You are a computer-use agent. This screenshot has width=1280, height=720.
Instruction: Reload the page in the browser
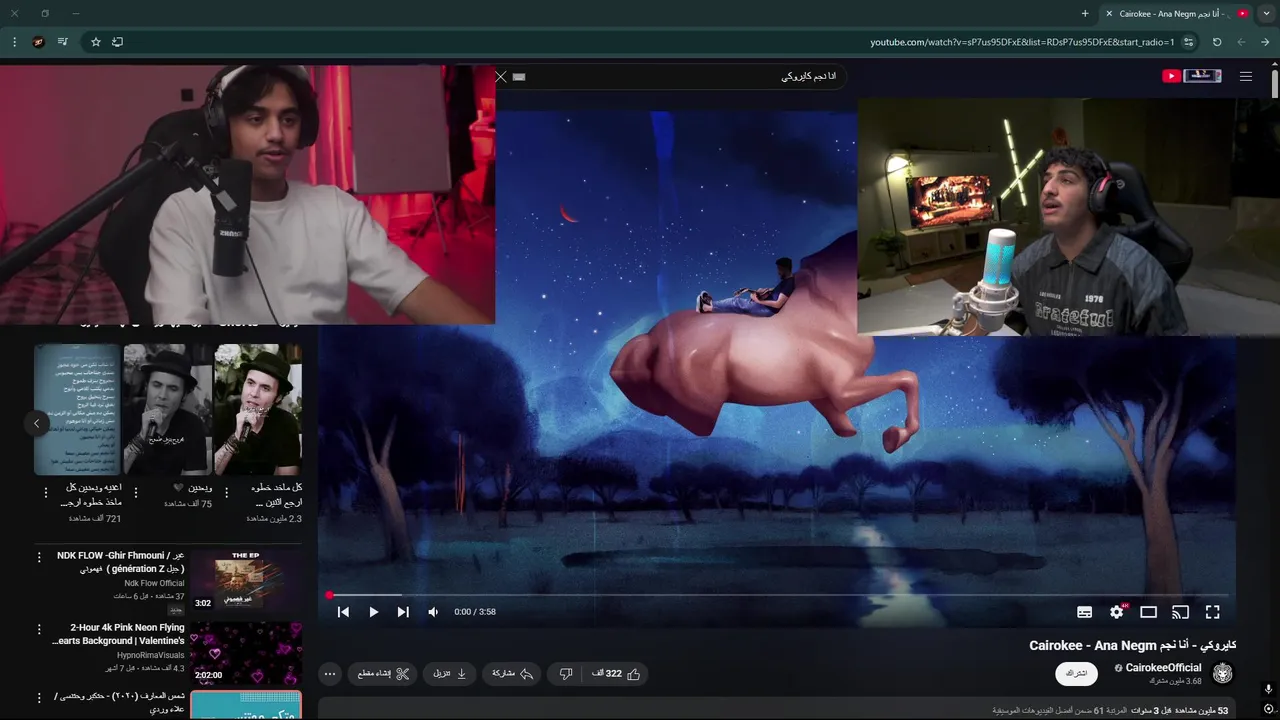tap(1217, 42)
